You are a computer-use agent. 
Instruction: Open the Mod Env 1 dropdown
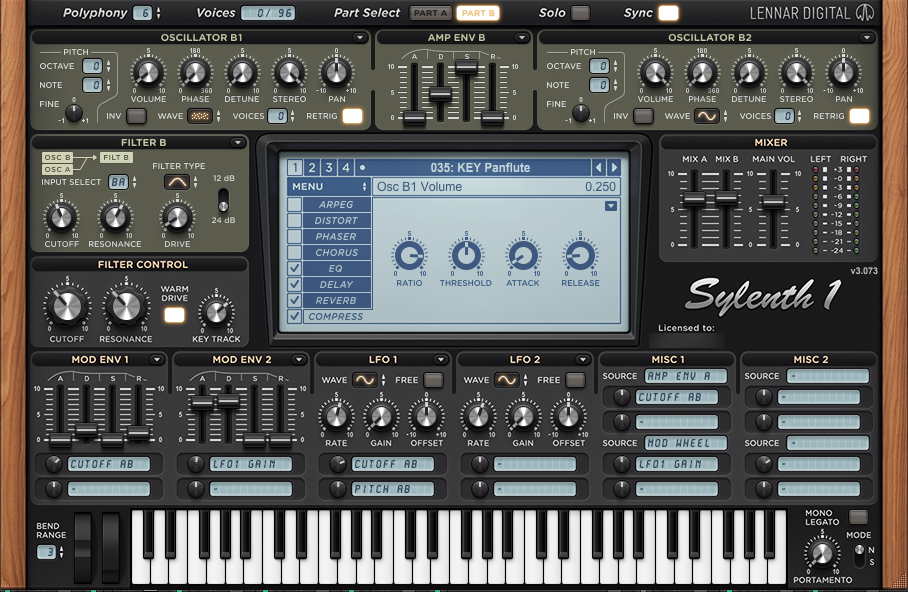[x=156, y=360]
